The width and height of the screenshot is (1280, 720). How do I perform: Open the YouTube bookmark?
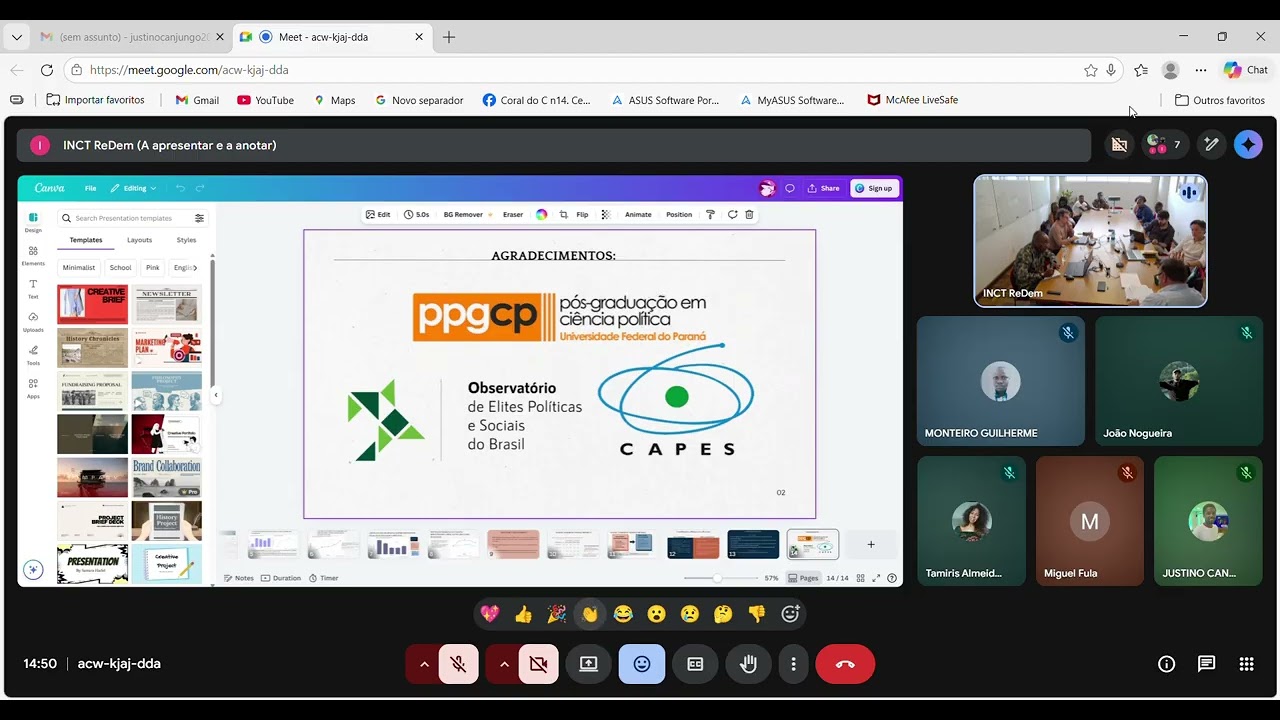266,100
